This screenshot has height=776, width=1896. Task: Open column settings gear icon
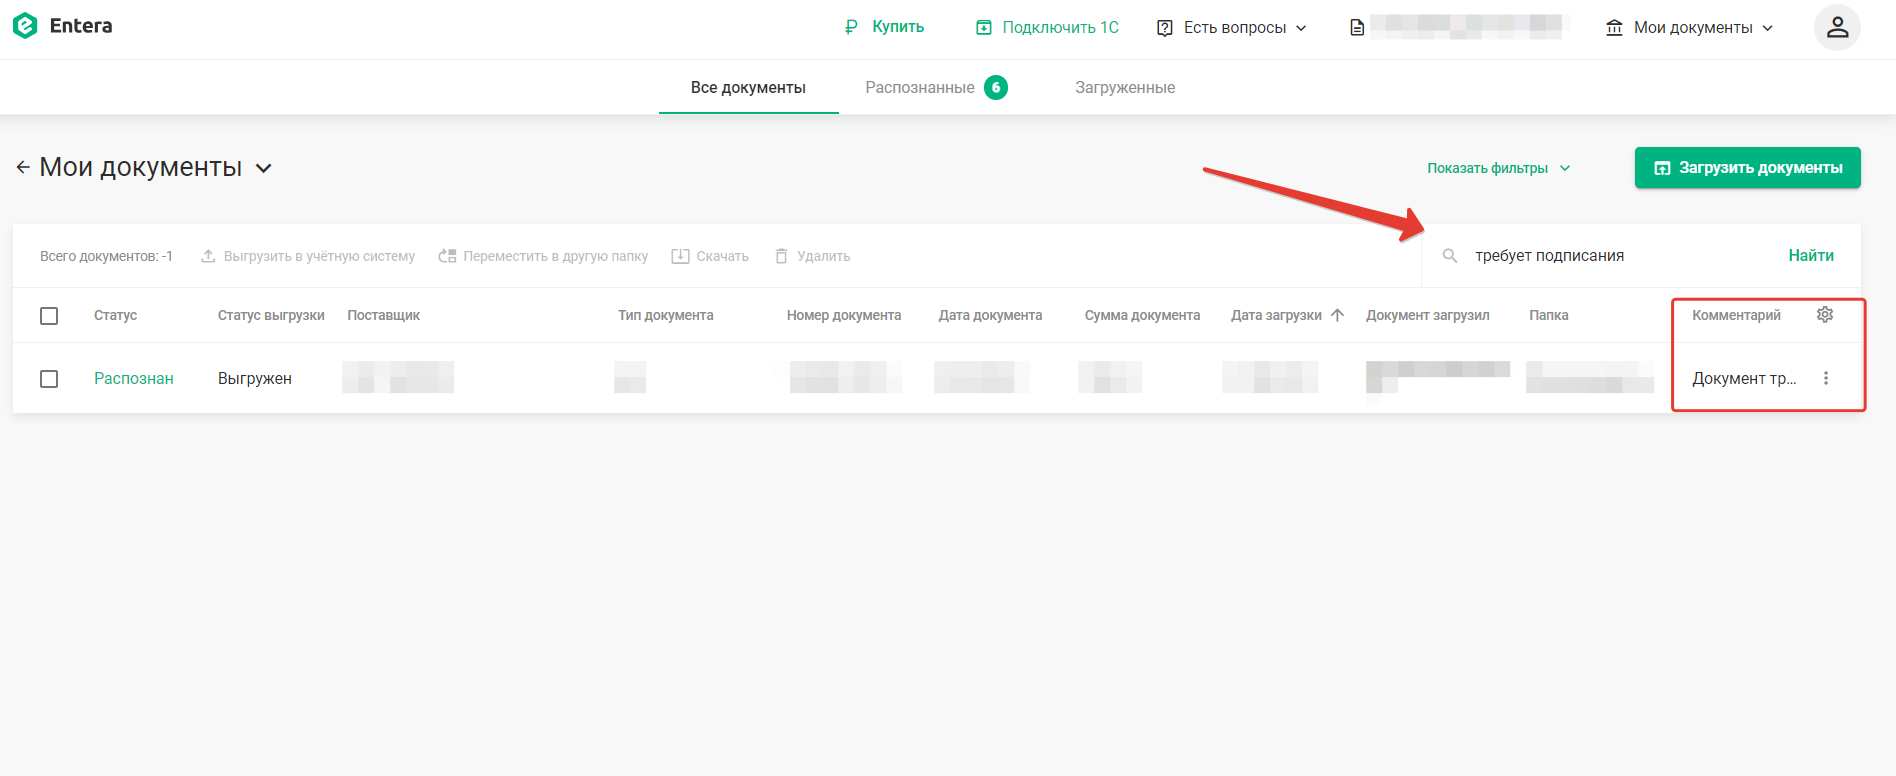click(1825, 314)
